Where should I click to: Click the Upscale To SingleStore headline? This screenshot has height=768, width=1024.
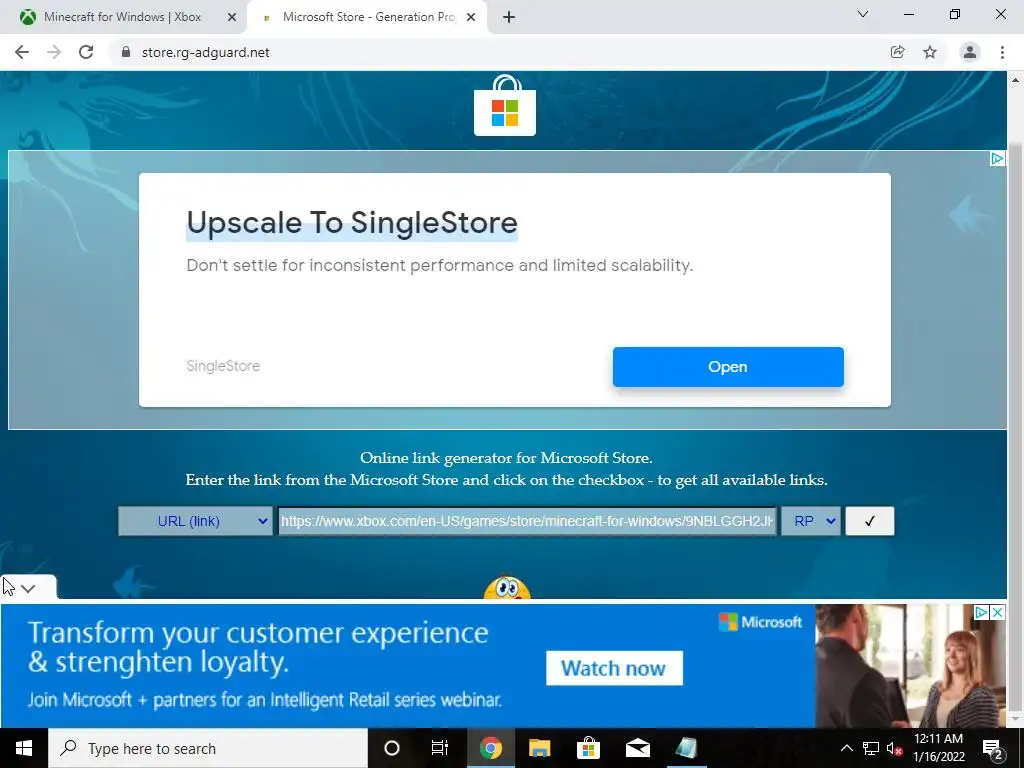click(x=352, y=223)
